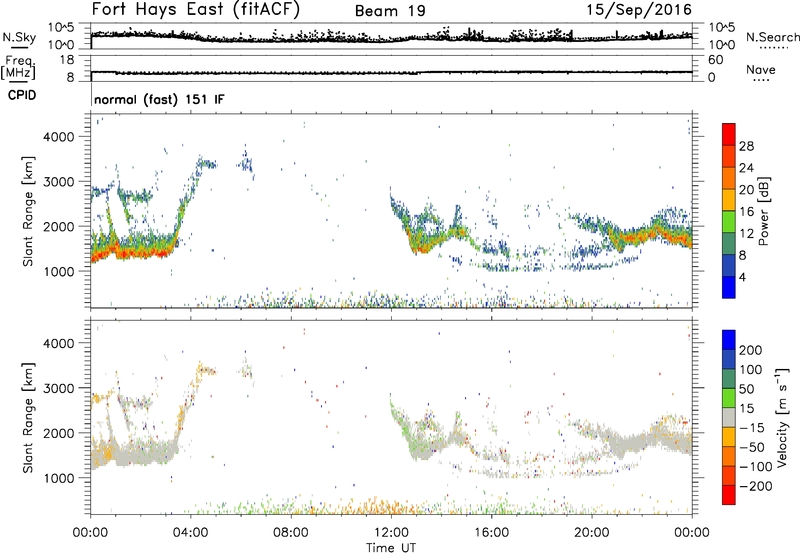Click the 'Beam 19' label
The width and height of the screenshot is (800, 554).
(390, 11)
